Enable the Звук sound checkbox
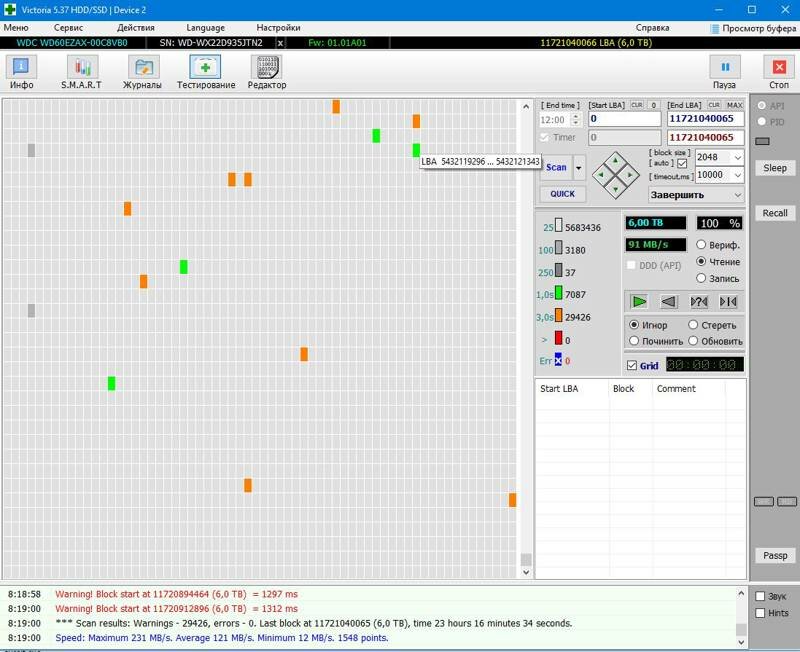 pyautogui.click(x=760, y=596)
